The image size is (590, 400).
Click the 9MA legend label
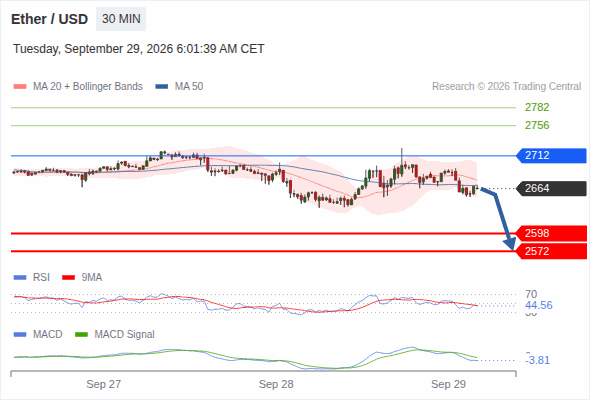coord(92,278)
